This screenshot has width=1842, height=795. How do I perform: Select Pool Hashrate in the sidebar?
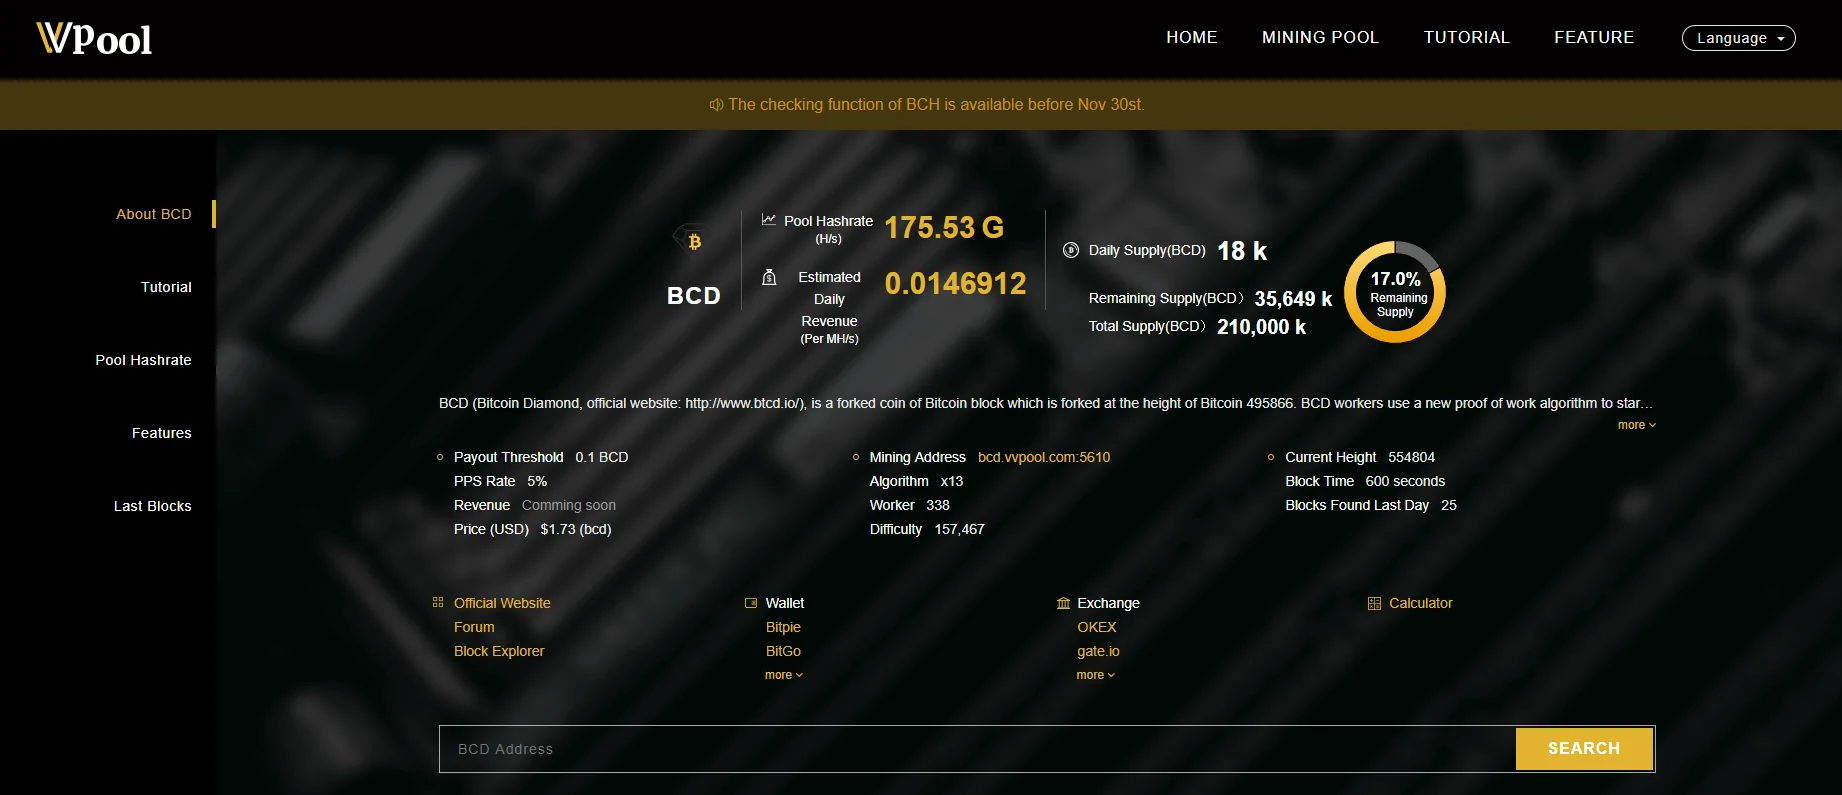click(143, 360)
